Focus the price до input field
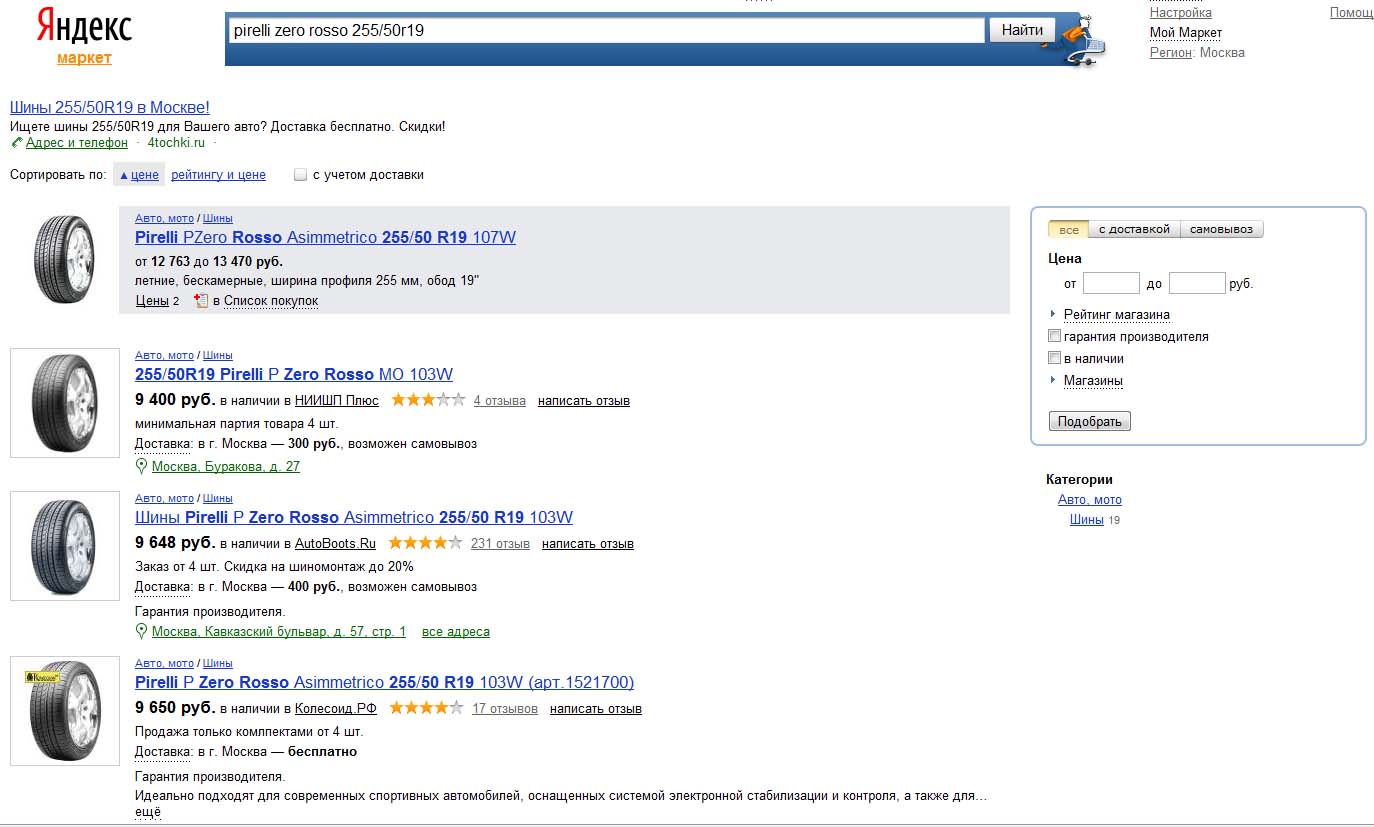The width and height of the screenshot is (1374, 827). pos(1197,283)
